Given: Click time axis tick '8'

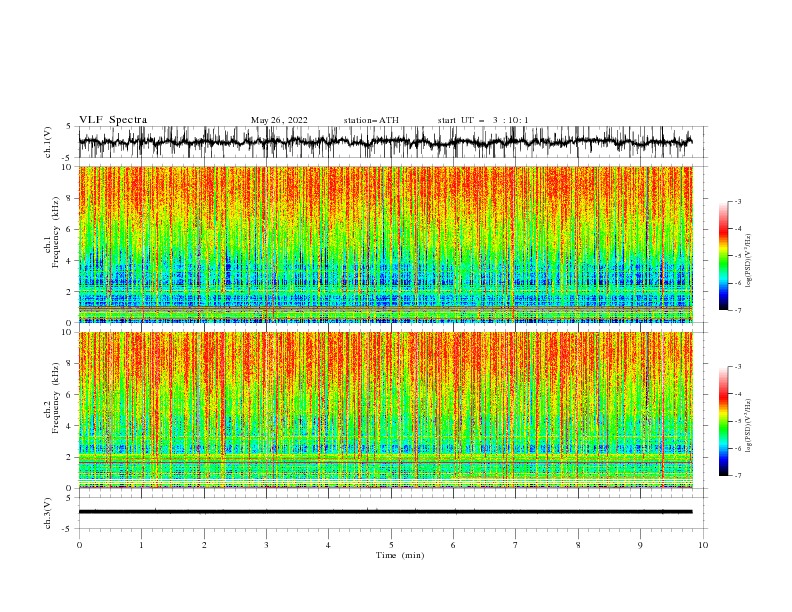Looking at the screenshot, I should pos(578,545).
